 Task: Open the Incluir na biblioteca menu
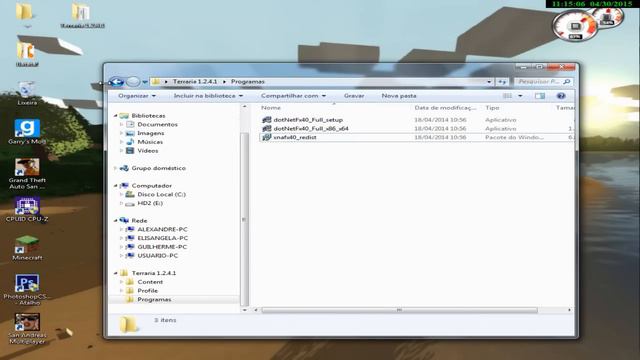tap(208, 96)
